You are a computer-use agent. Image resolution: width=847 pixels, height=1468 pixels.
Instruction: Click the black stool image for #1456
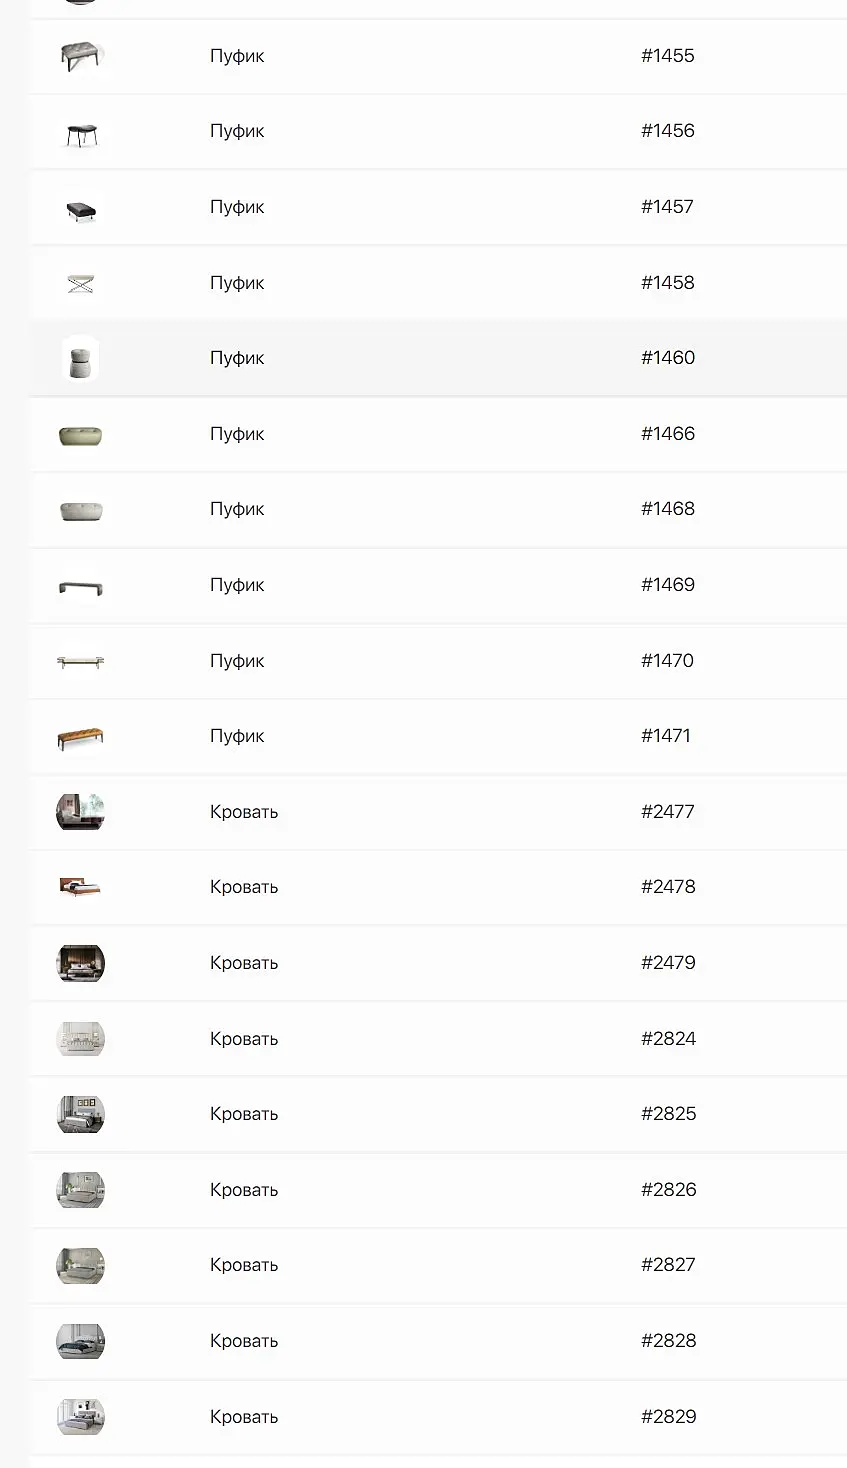pyautogui.click(x=80, y=132)
